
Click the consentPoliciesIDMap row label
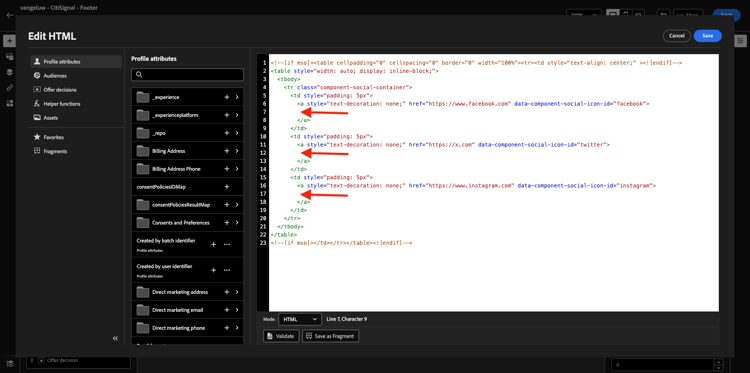[x=161, y=187]
